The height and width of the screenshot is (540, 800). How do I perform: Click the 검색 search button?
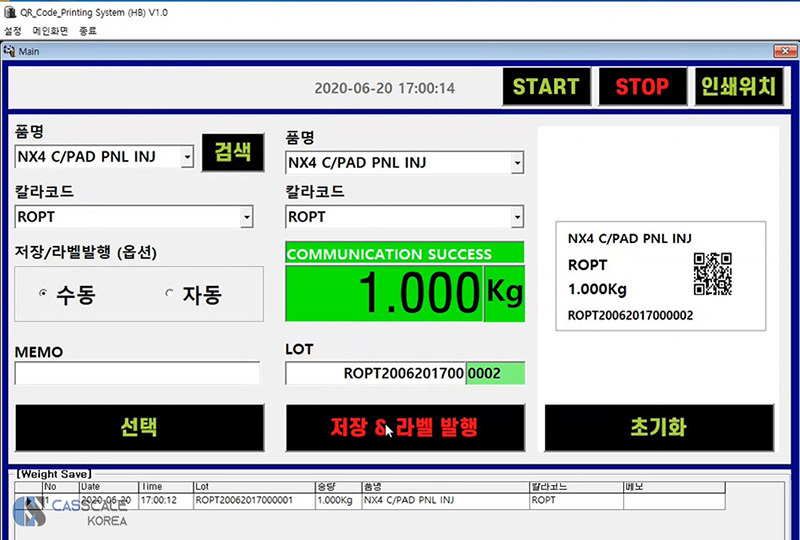tap(232, 153)
